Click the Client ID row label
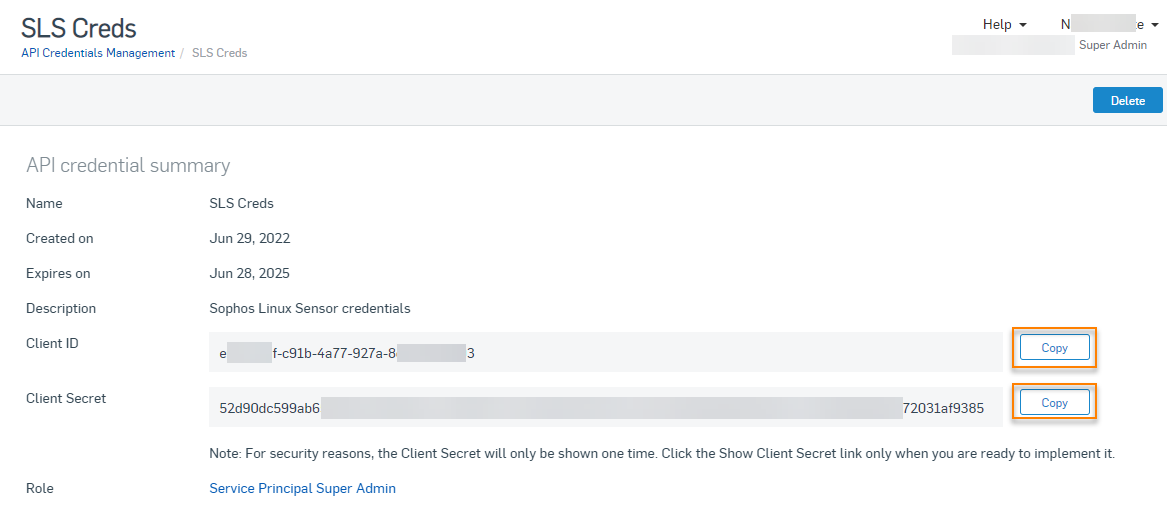 point(52,343)
